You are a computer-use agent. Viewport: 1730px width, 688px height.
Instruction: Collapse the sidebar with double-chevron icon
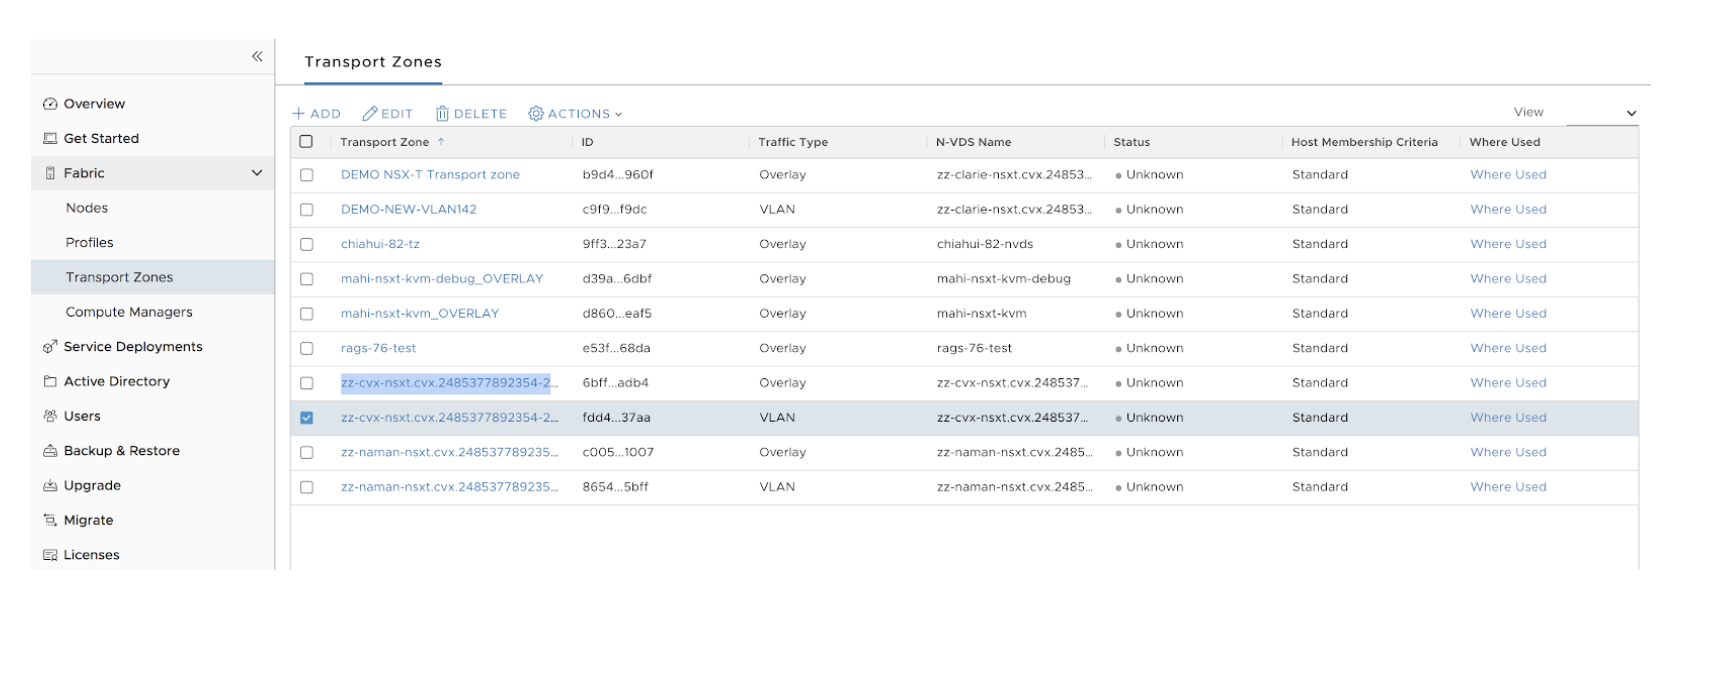[x=257, y=57]
